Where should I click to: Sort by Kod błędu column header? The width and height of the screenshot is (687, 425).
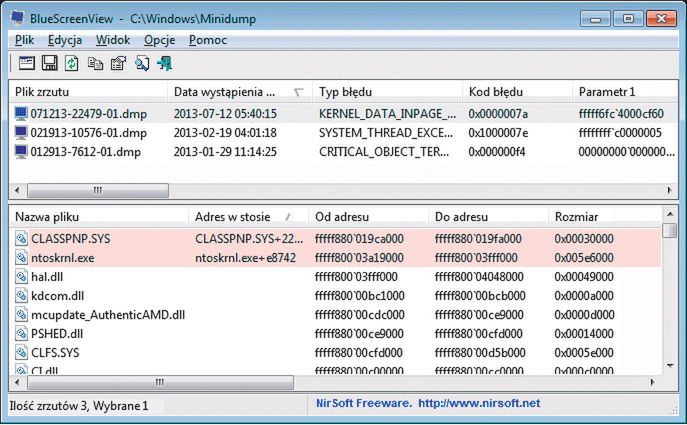[517, 92]
